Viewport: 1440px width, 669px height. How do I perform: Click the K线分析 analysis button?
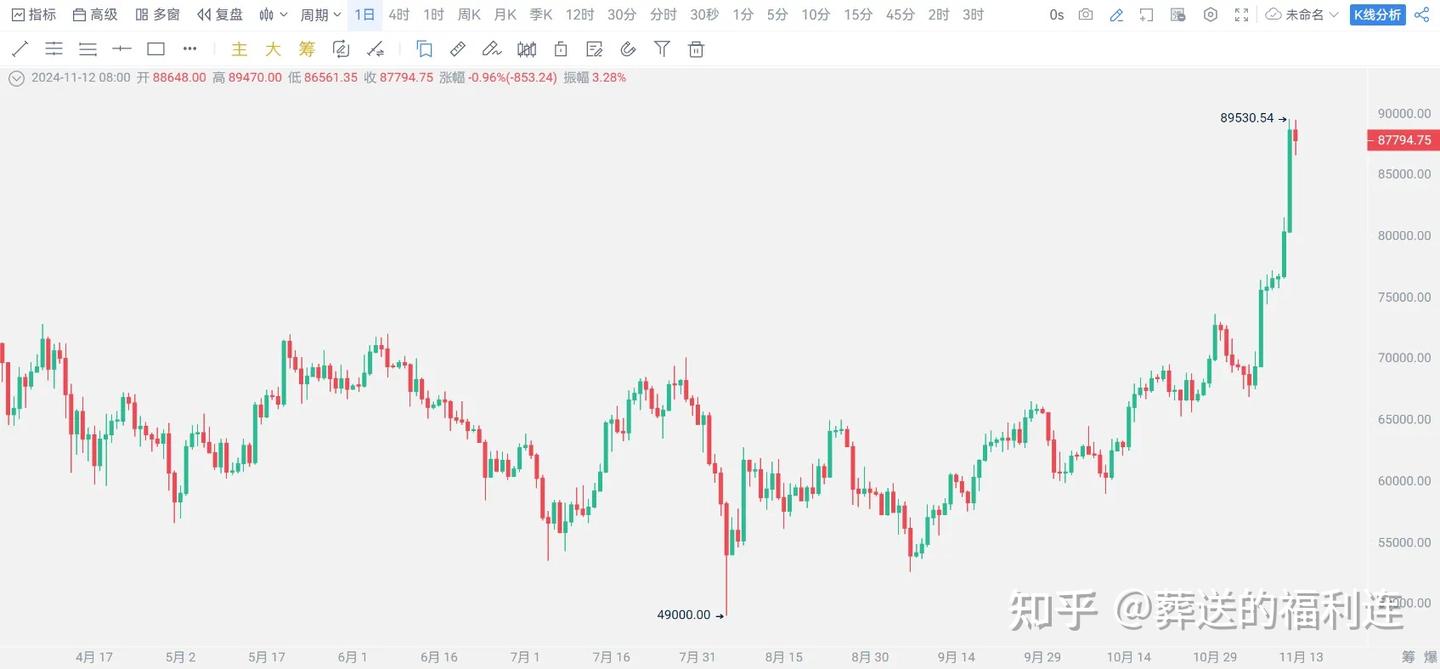1376,14
